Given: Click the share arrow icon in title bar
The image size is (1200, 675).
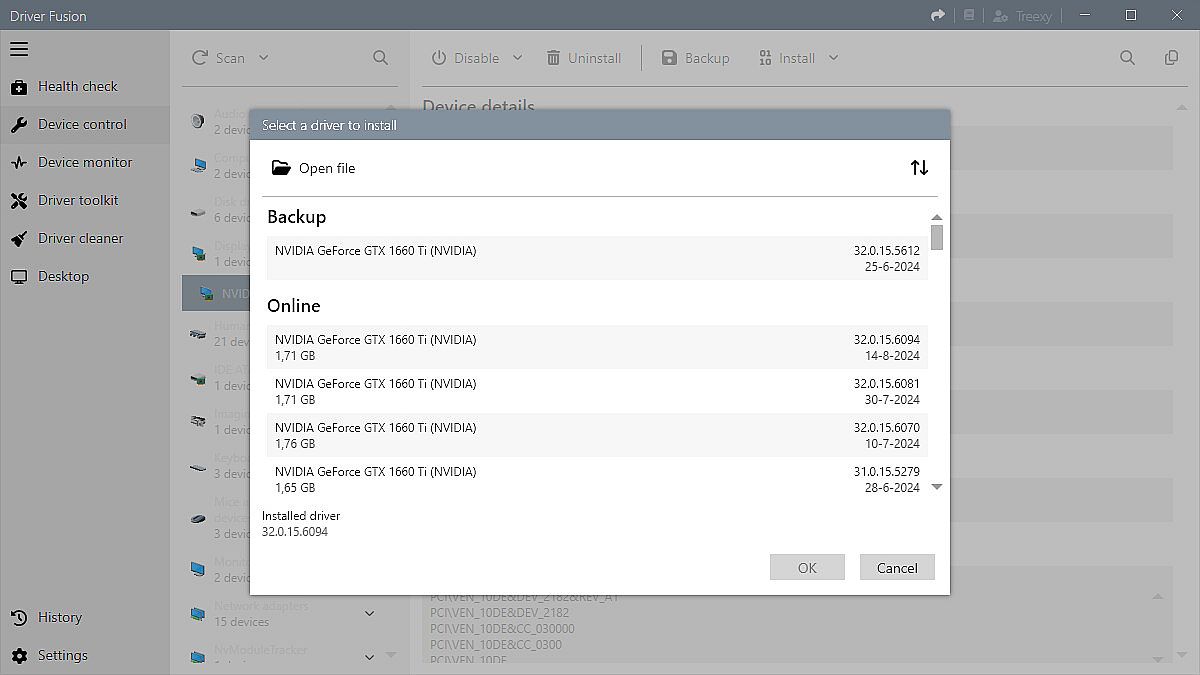Looking at the screenshot, I should coord(937,16).
